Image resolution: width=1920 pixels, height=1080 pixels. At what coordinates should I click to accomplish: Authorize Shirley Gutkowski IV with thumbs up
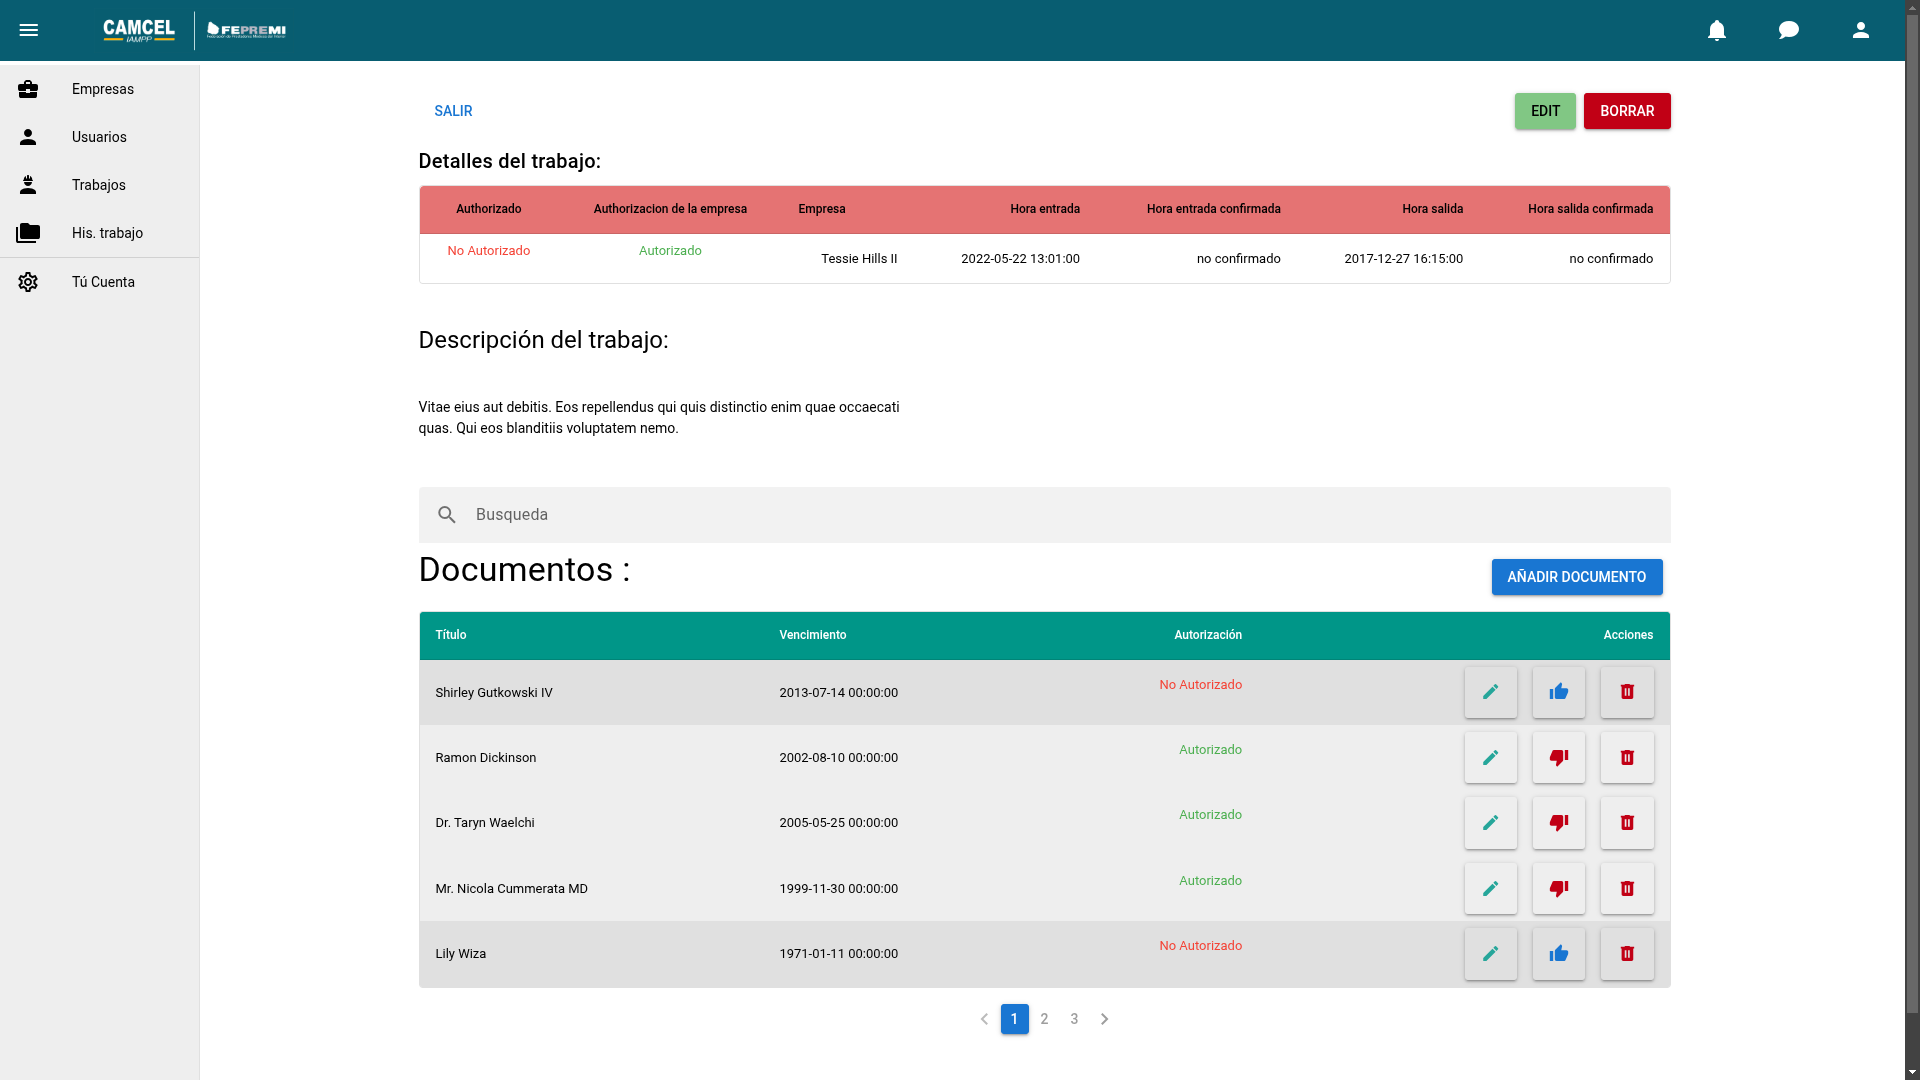tap(1559, 692)
